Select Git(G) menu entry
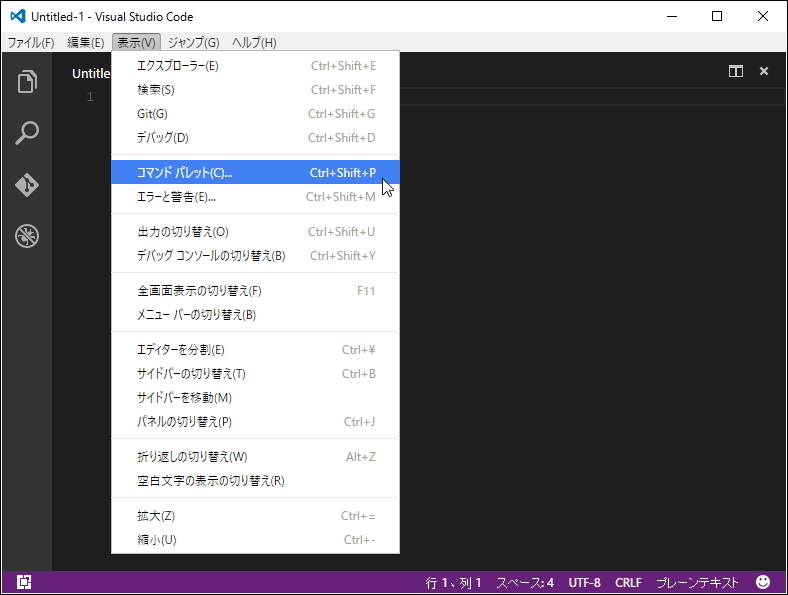The width and height of the screenshot is (788, 595). 255,114
